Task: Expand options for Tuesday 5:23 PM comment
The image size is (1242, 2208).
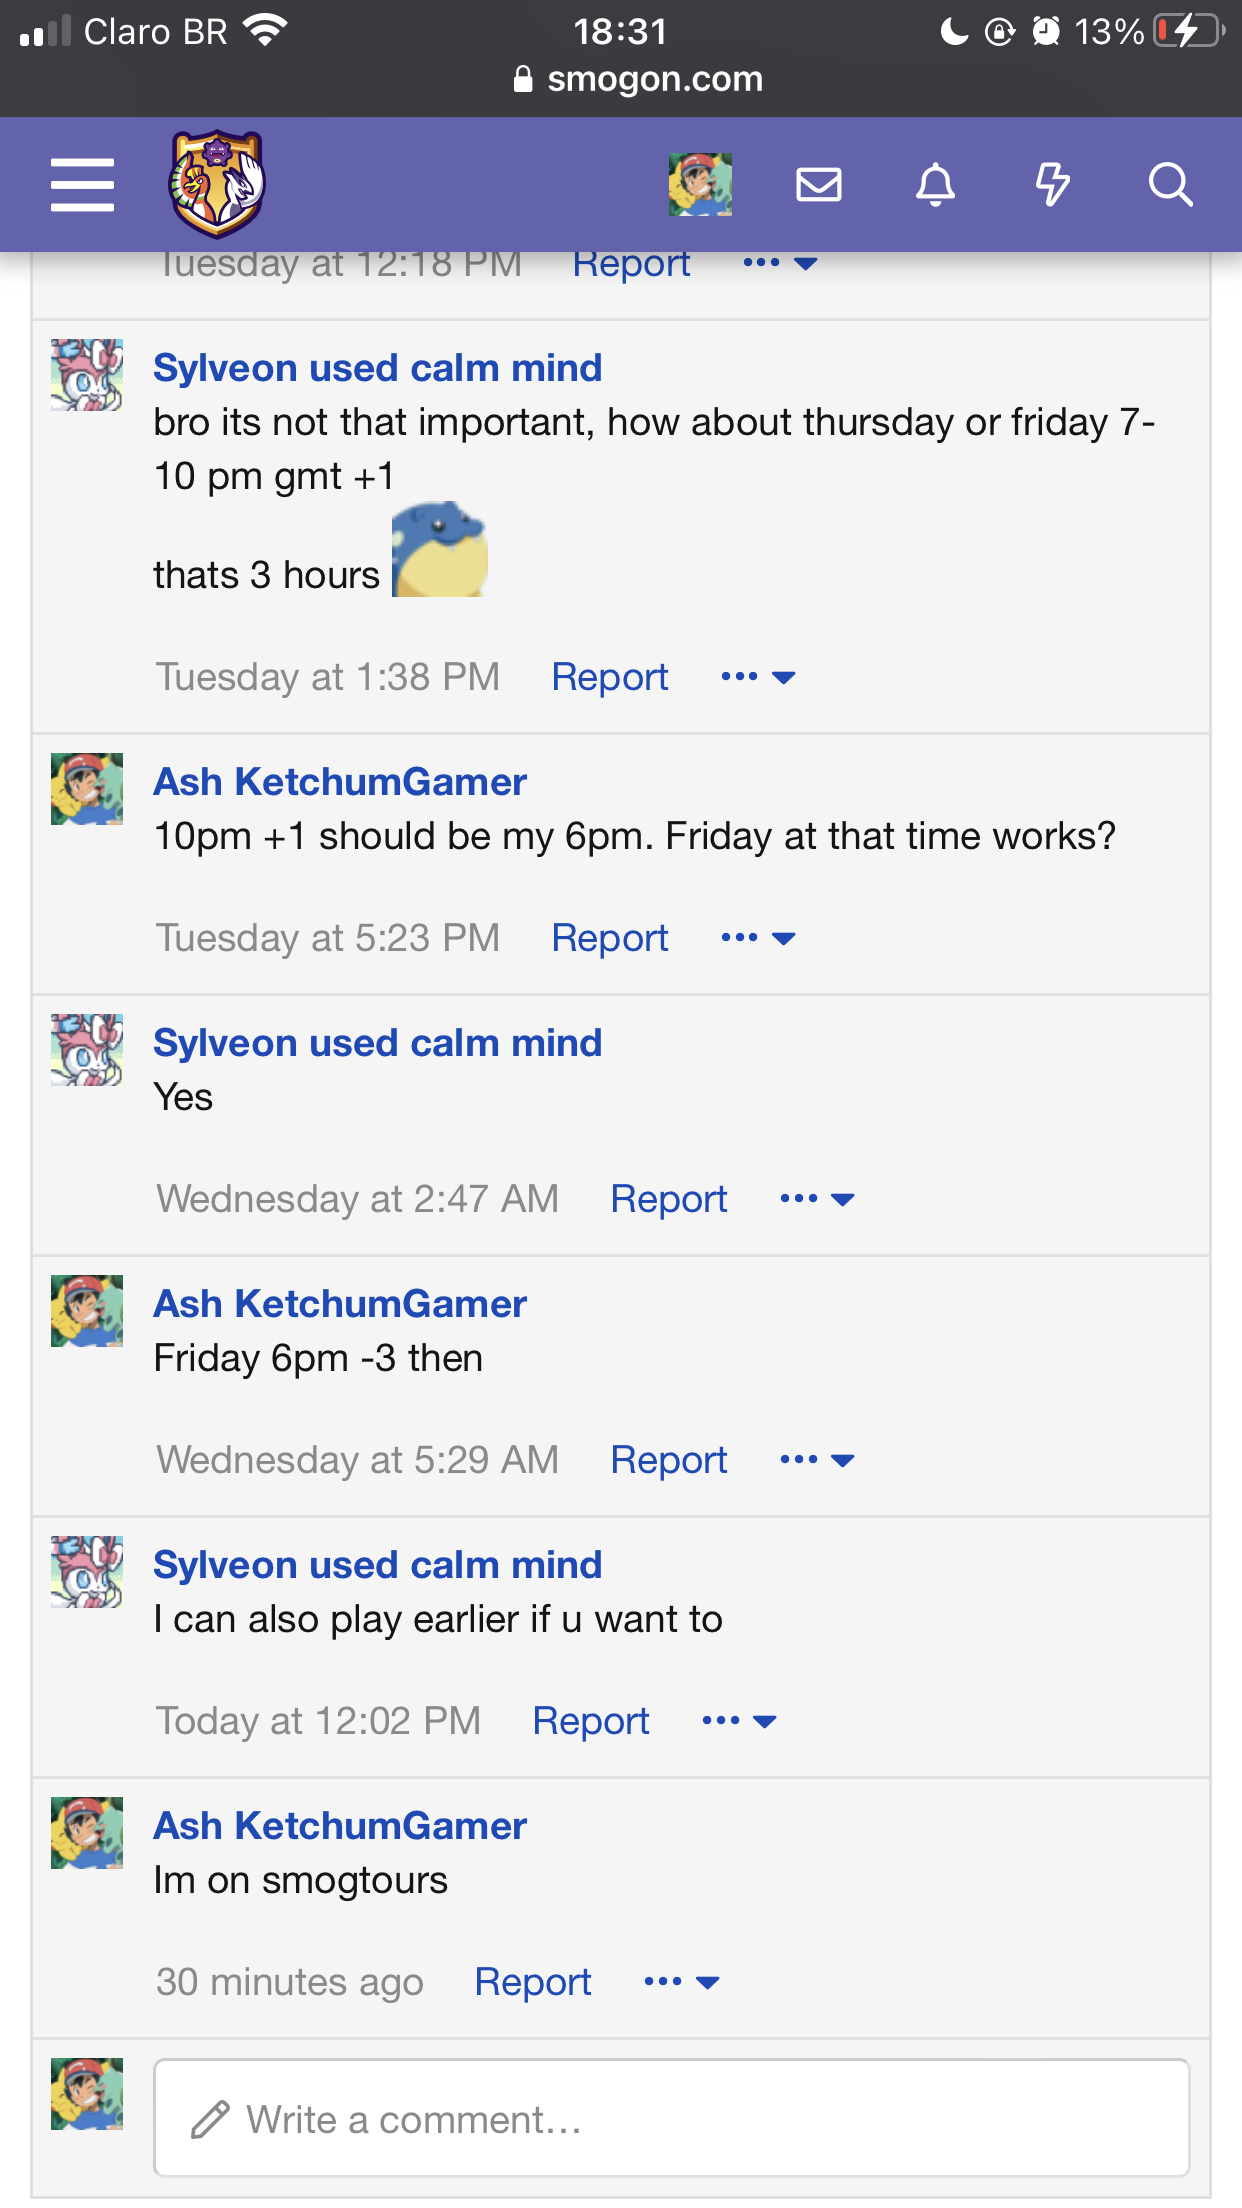Action: pos(758,938)
